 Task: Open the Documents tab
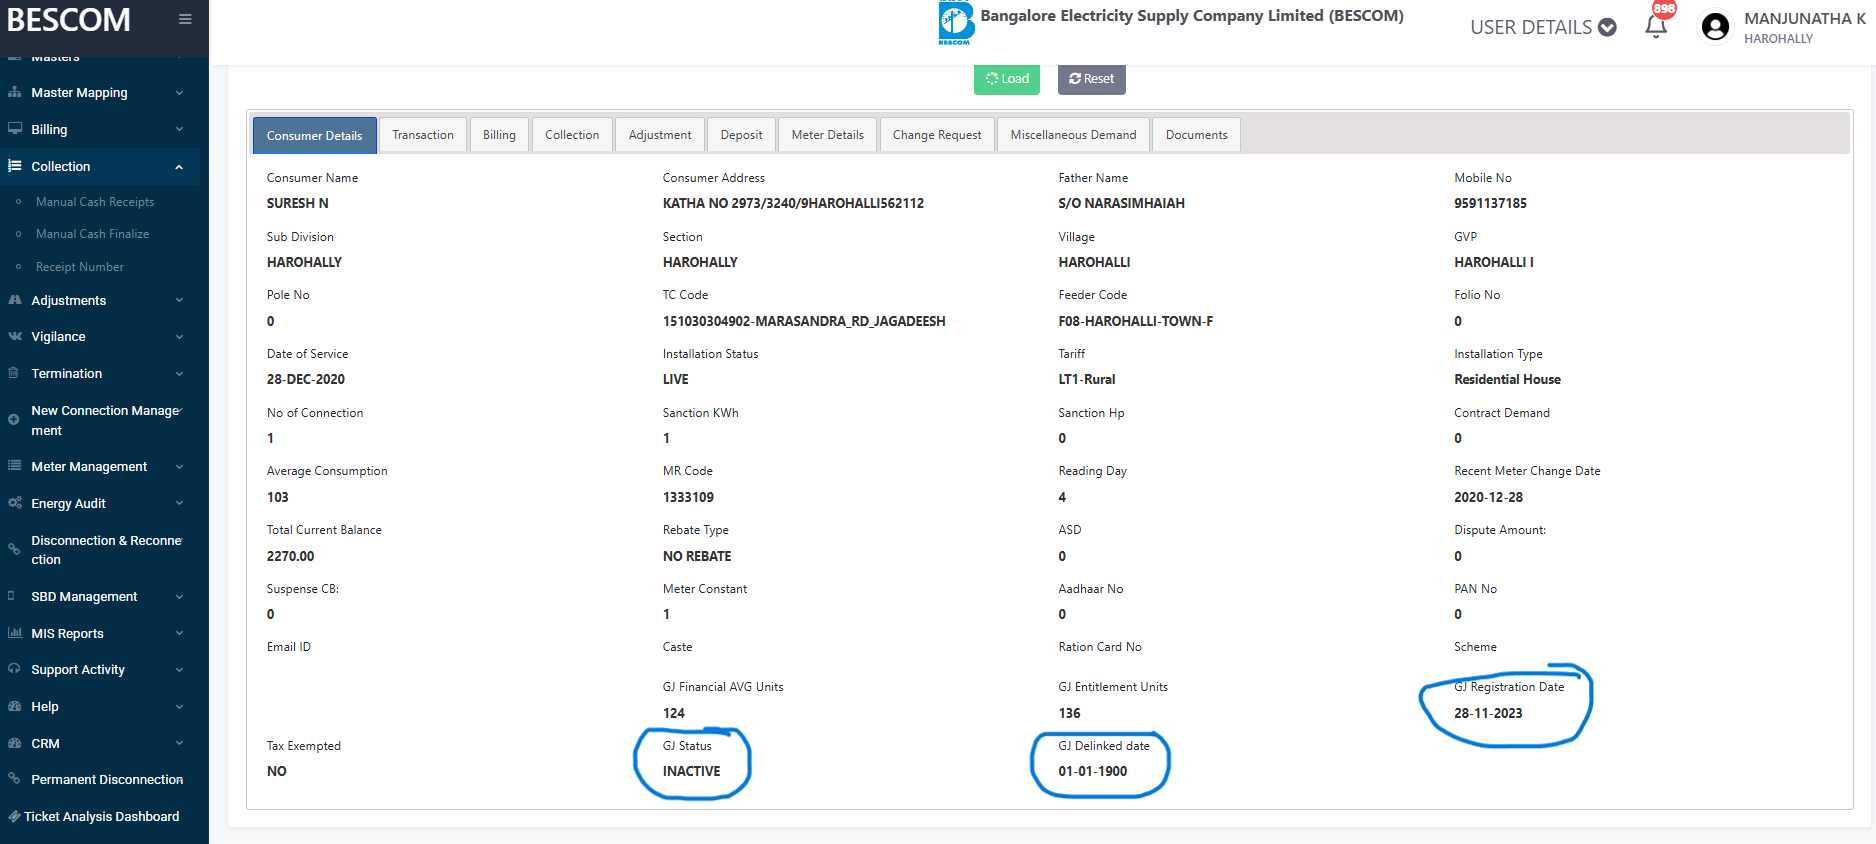tap(1196, 135)
